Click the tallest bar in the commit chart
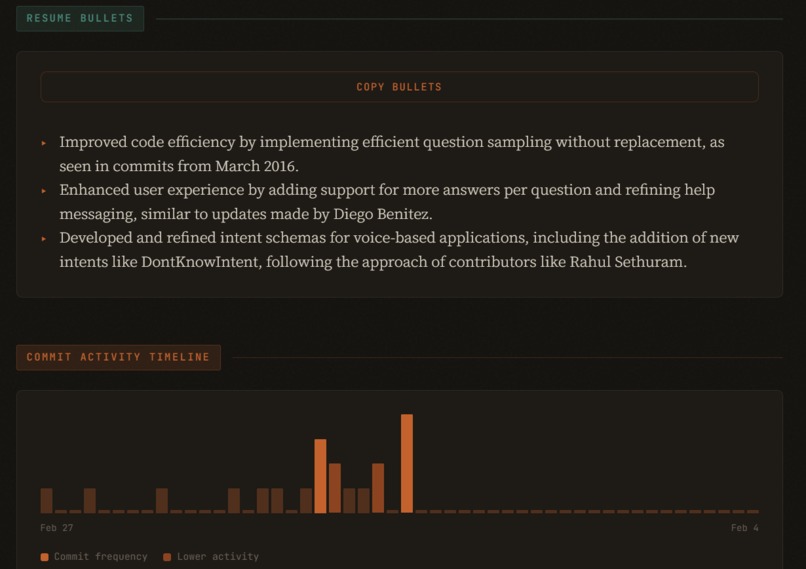The image size is (806, 569). (x=407, y=464)
